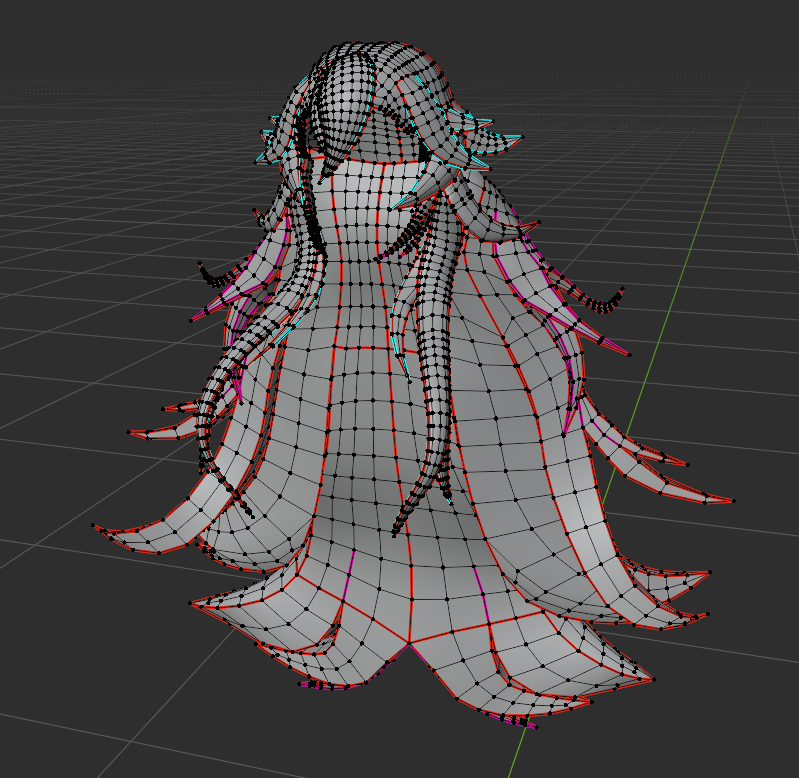Select the tip vertex of the long front hair strand
Screen dimensions: 799x778
394,534
